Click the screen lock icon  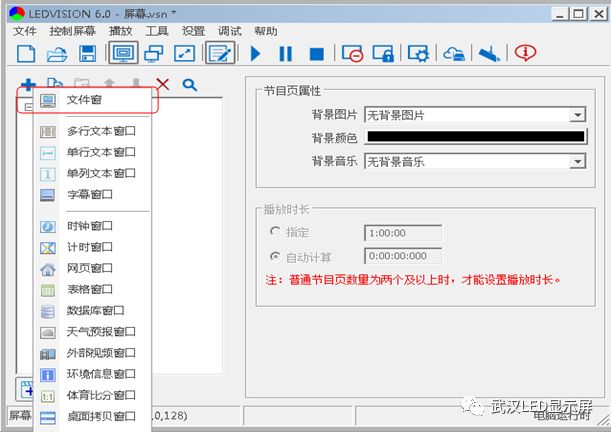383,53
